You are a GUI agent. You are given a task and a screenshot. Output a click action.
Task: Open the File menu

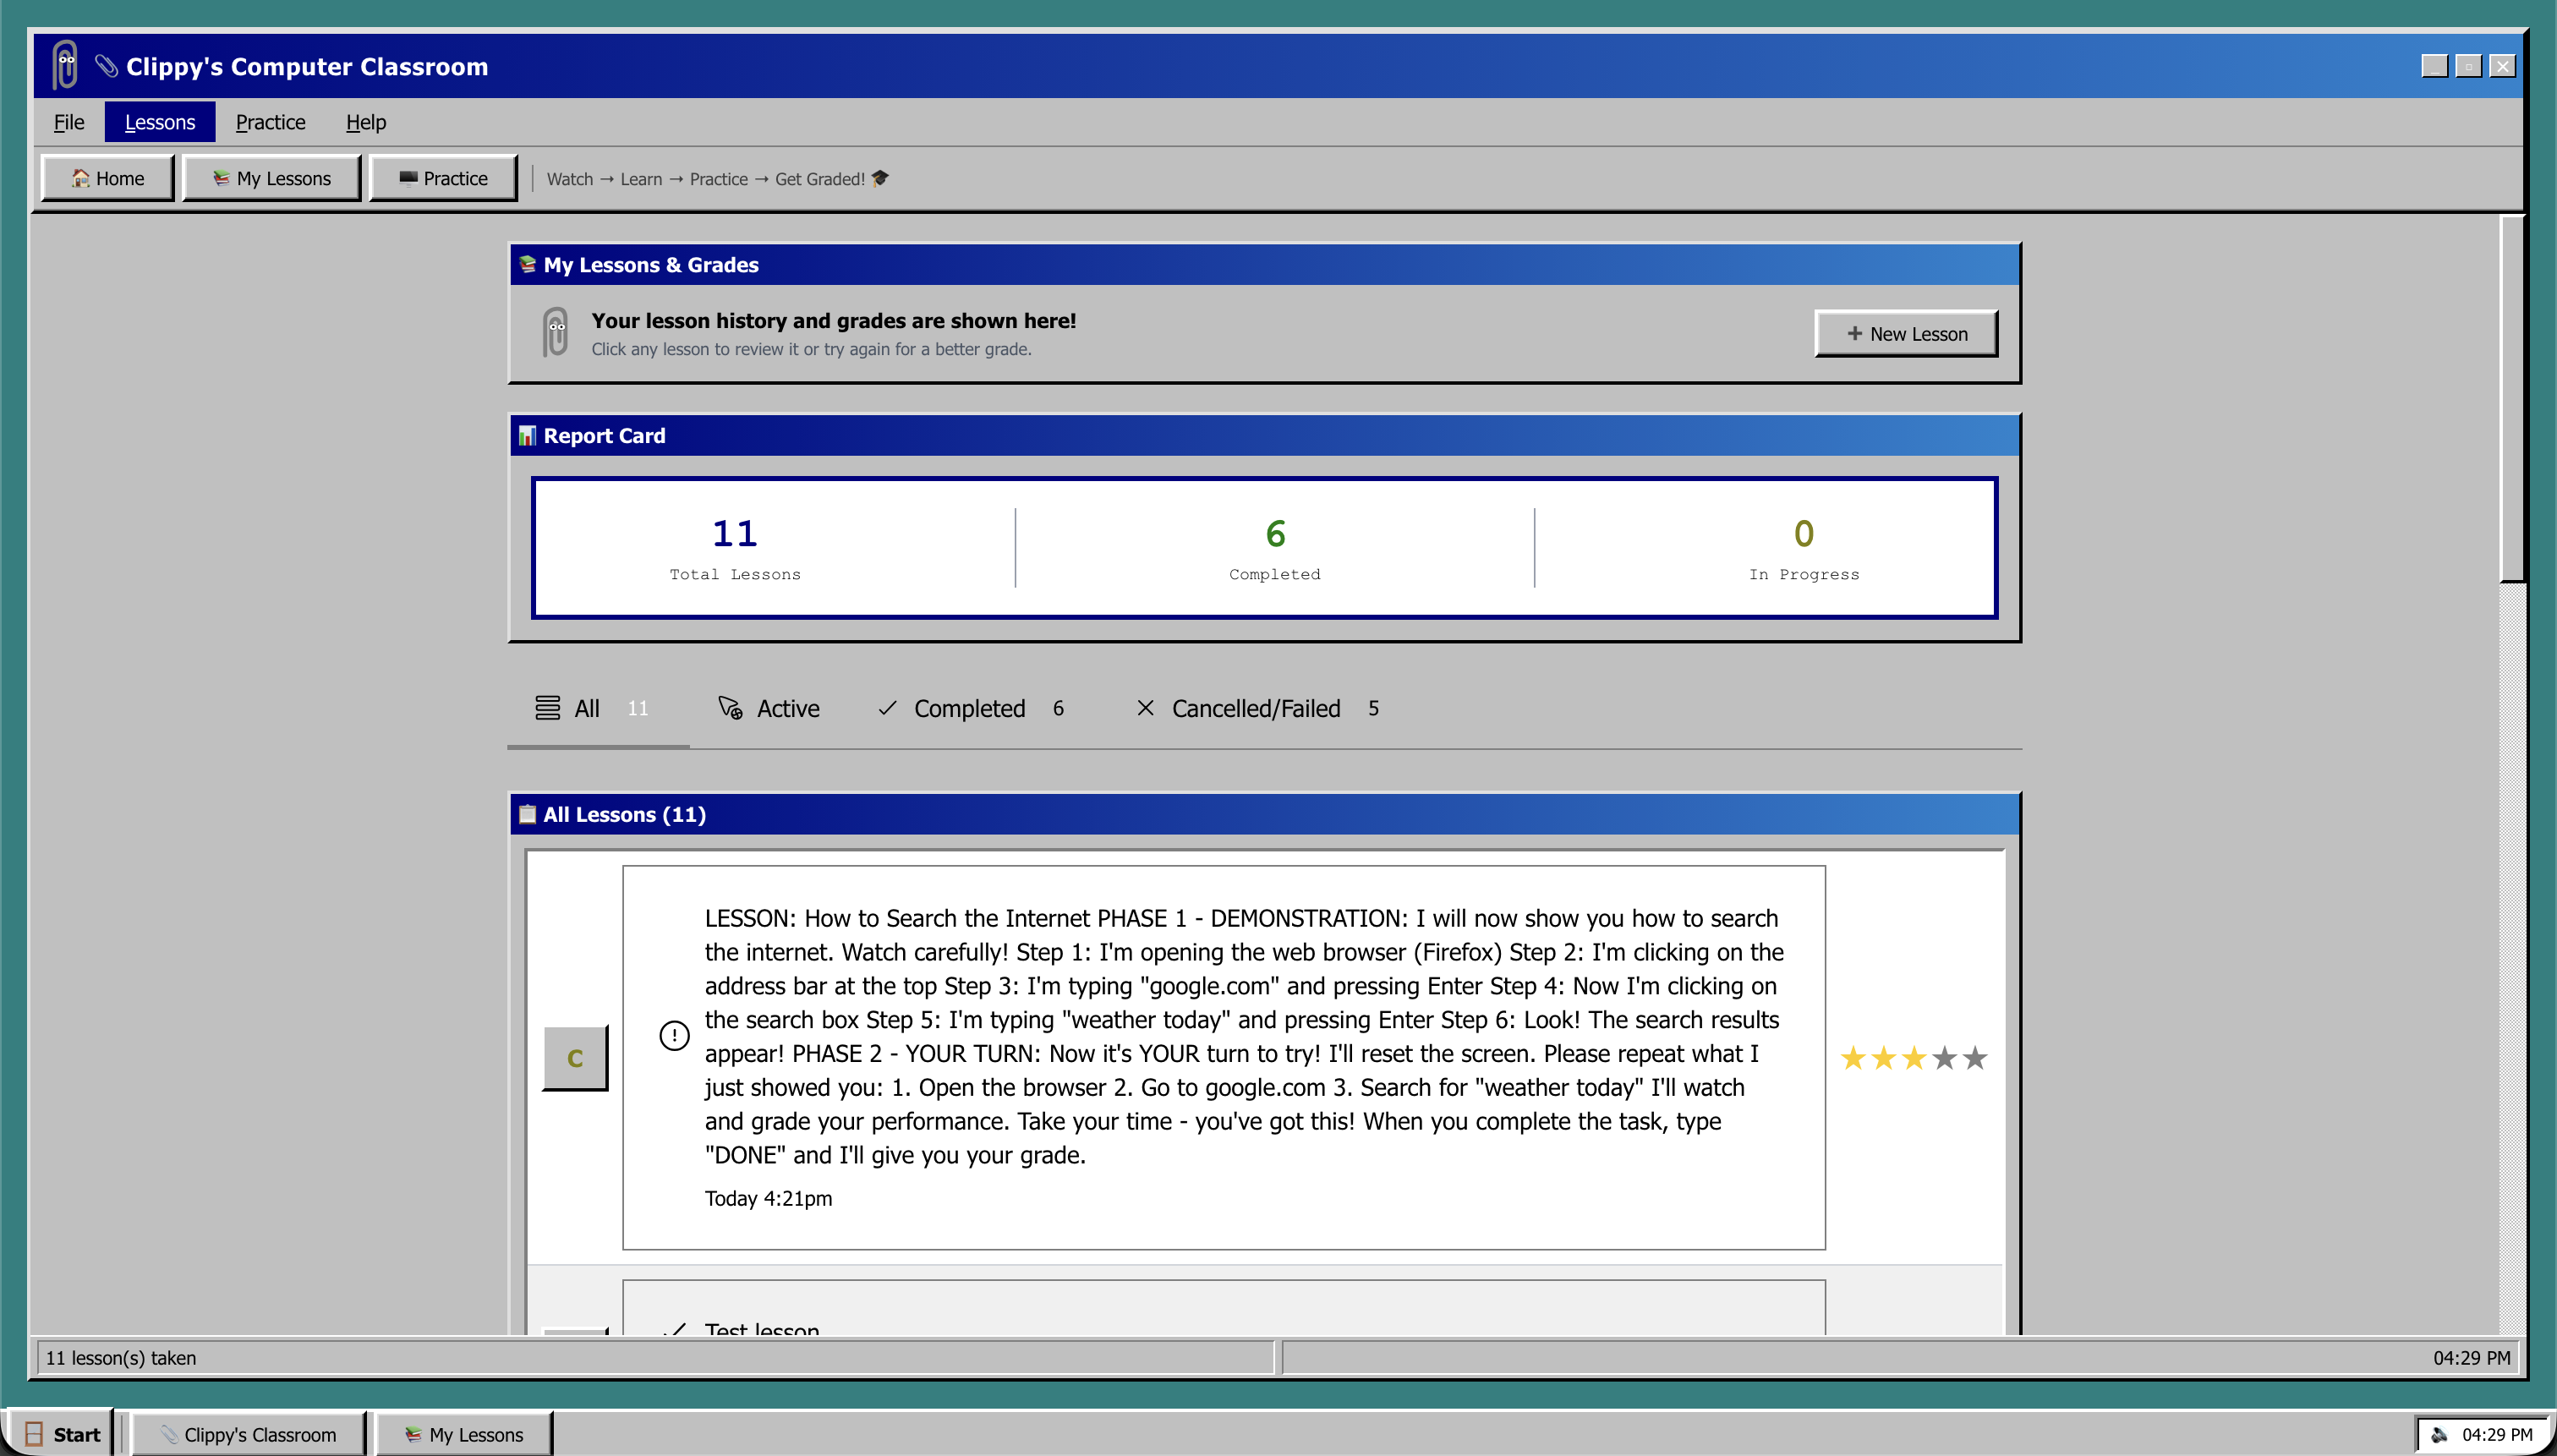click(68, 122)
